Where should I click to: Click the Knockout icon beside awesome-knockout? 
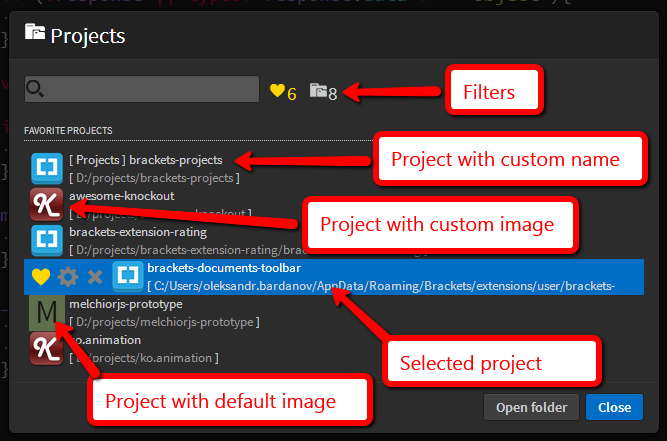pos(47,205)
